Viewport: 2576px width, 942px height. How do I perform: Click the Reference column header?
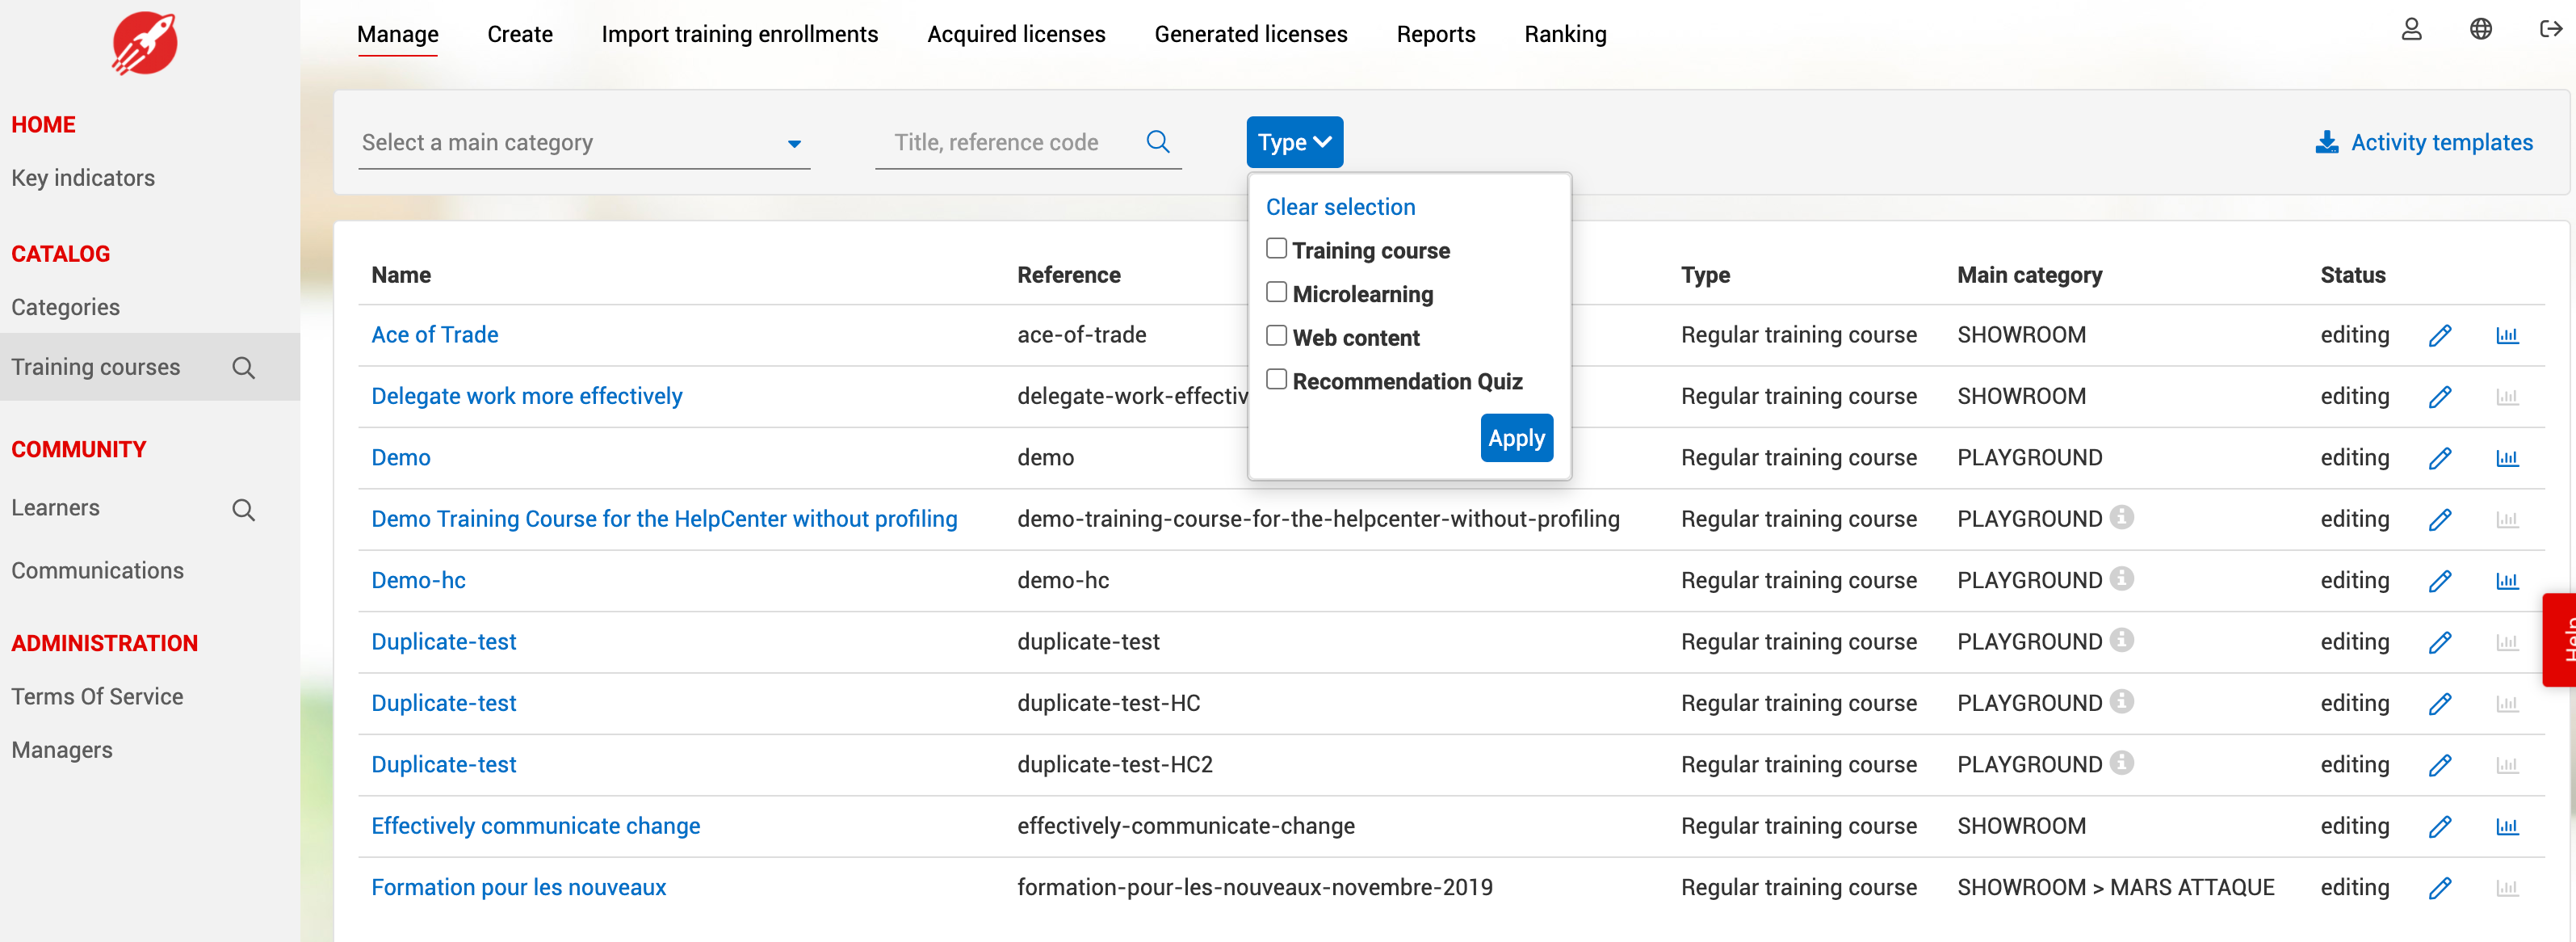(x=1068, y=275)
